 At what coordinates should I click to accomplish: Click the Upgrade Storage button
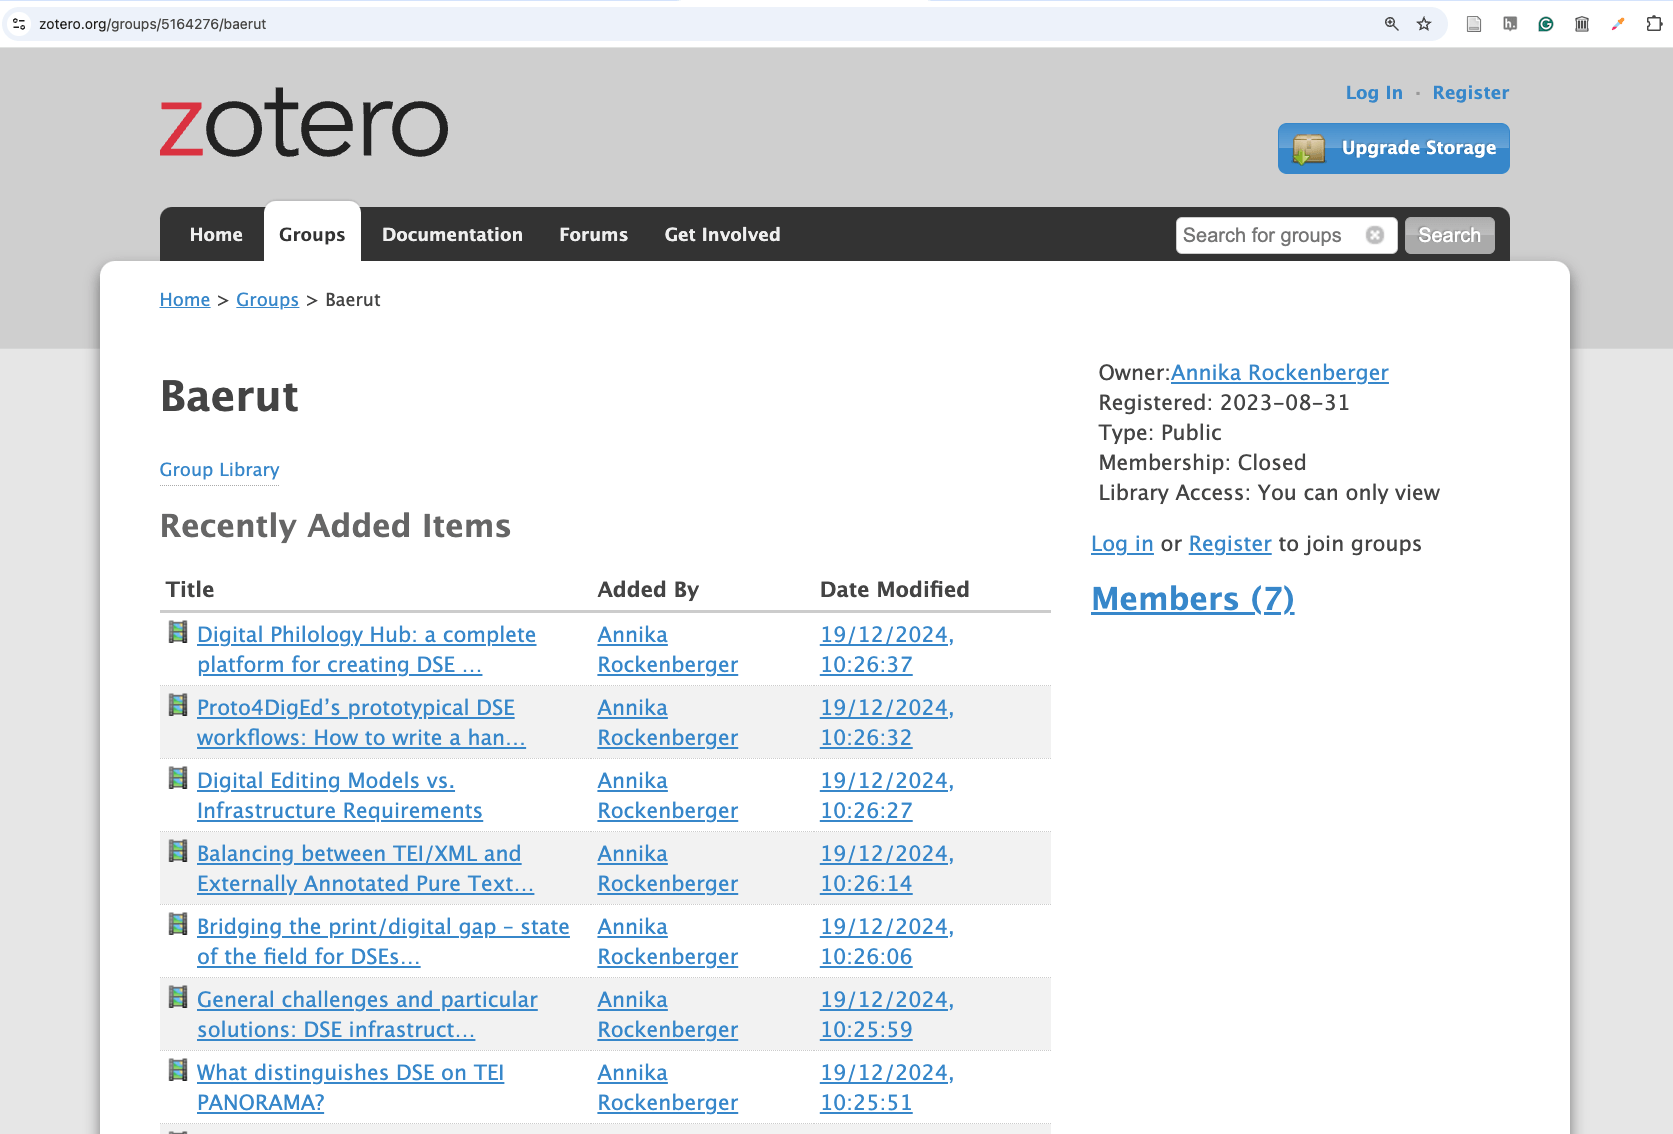[1393, 148]
